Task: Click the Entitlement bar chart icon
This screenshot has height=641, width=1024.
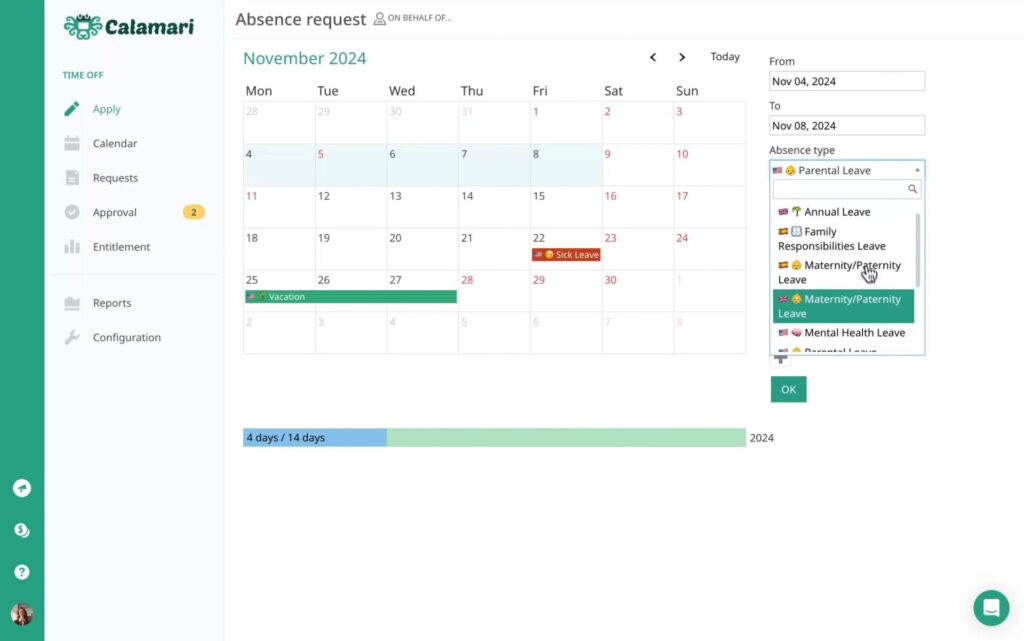Action: click(x=72, y=247)
